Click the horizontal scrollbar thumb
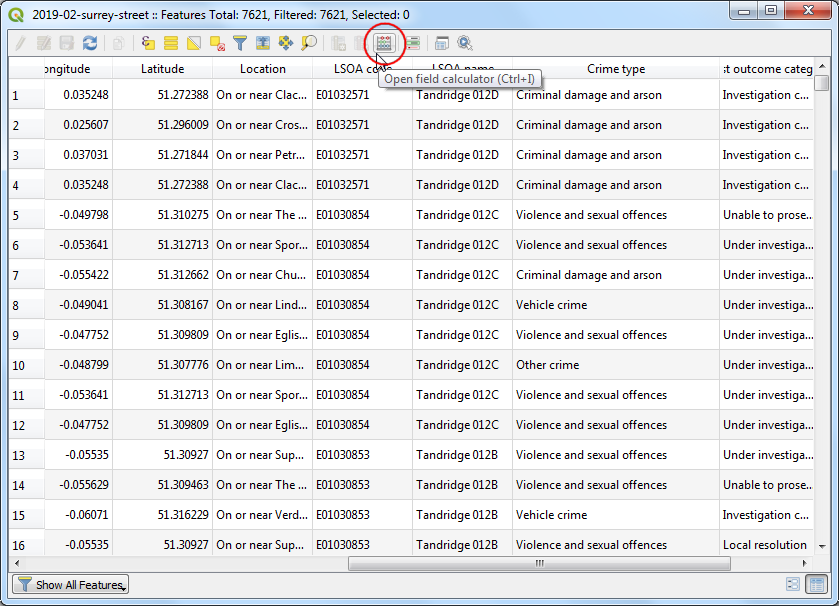This screenshot has width=839, height=606. coord(538,563)
